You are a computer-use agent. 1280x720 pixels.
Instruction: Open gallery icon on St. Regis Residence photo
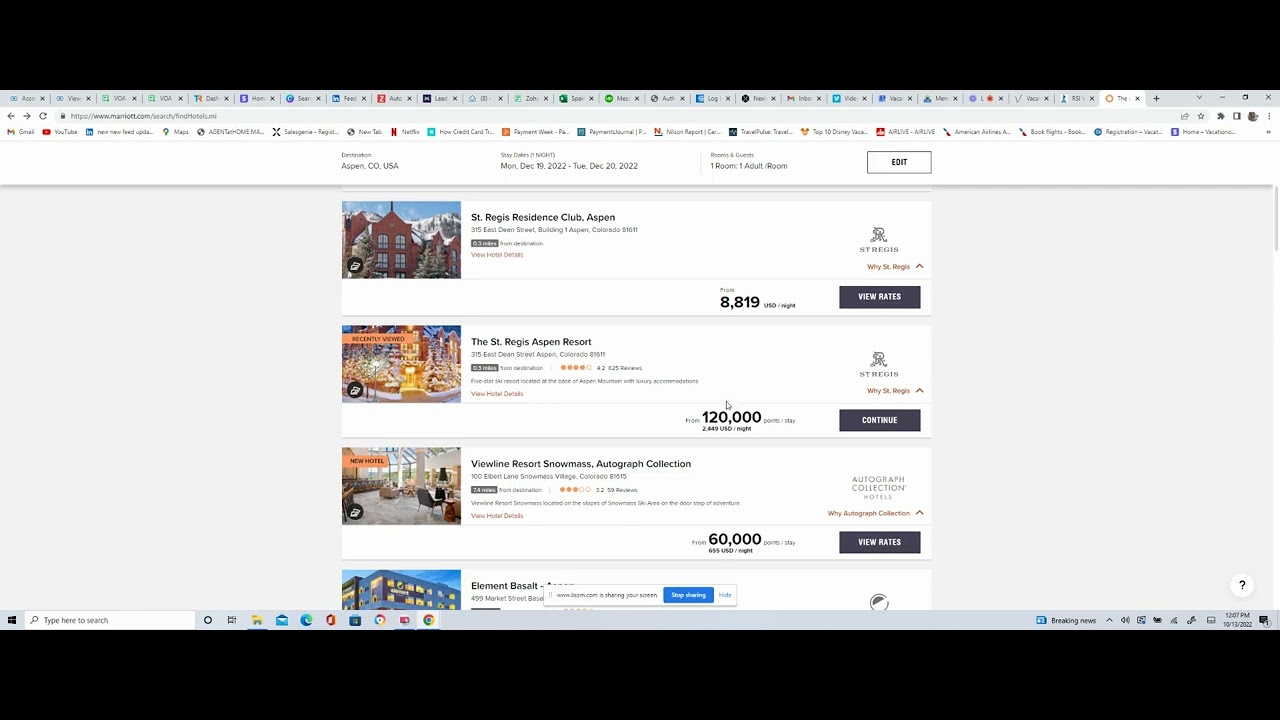(354, 266)
